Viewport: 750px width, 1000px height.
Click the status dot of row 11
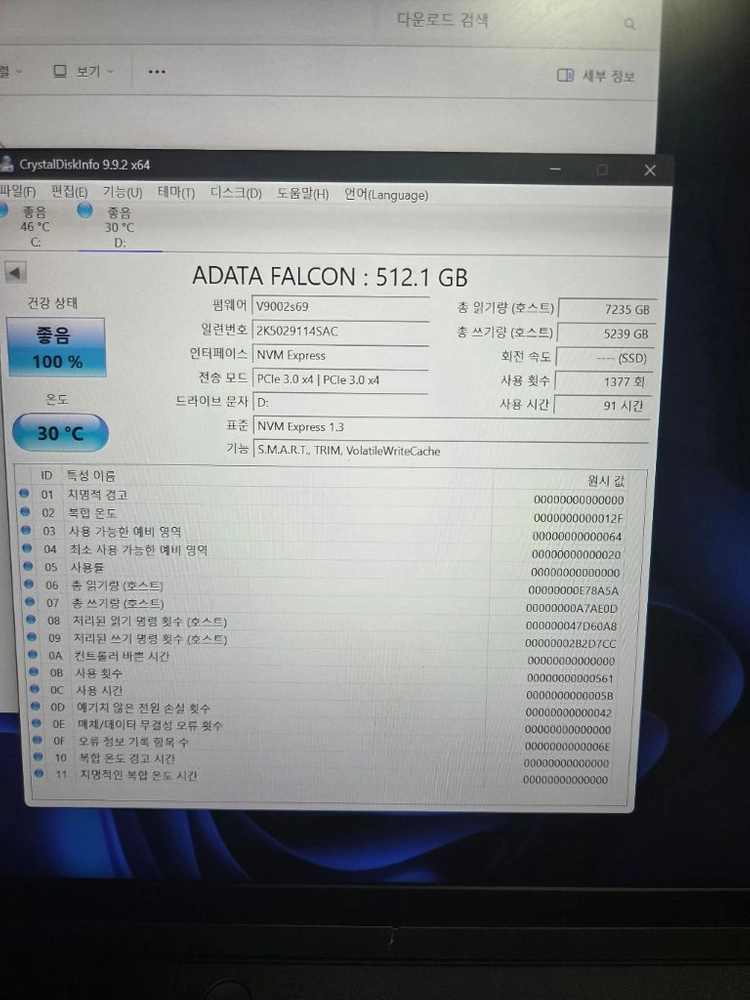tap(40, 774)
